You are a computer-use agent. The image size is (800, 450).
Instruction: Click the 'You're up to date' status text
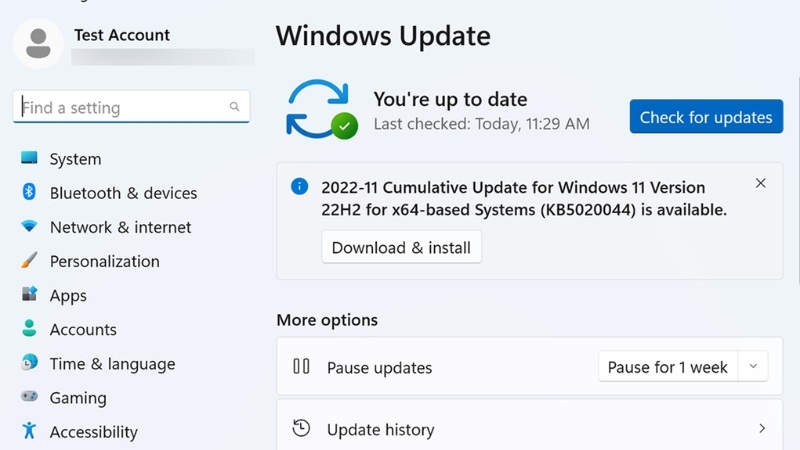tap(450, 99)
